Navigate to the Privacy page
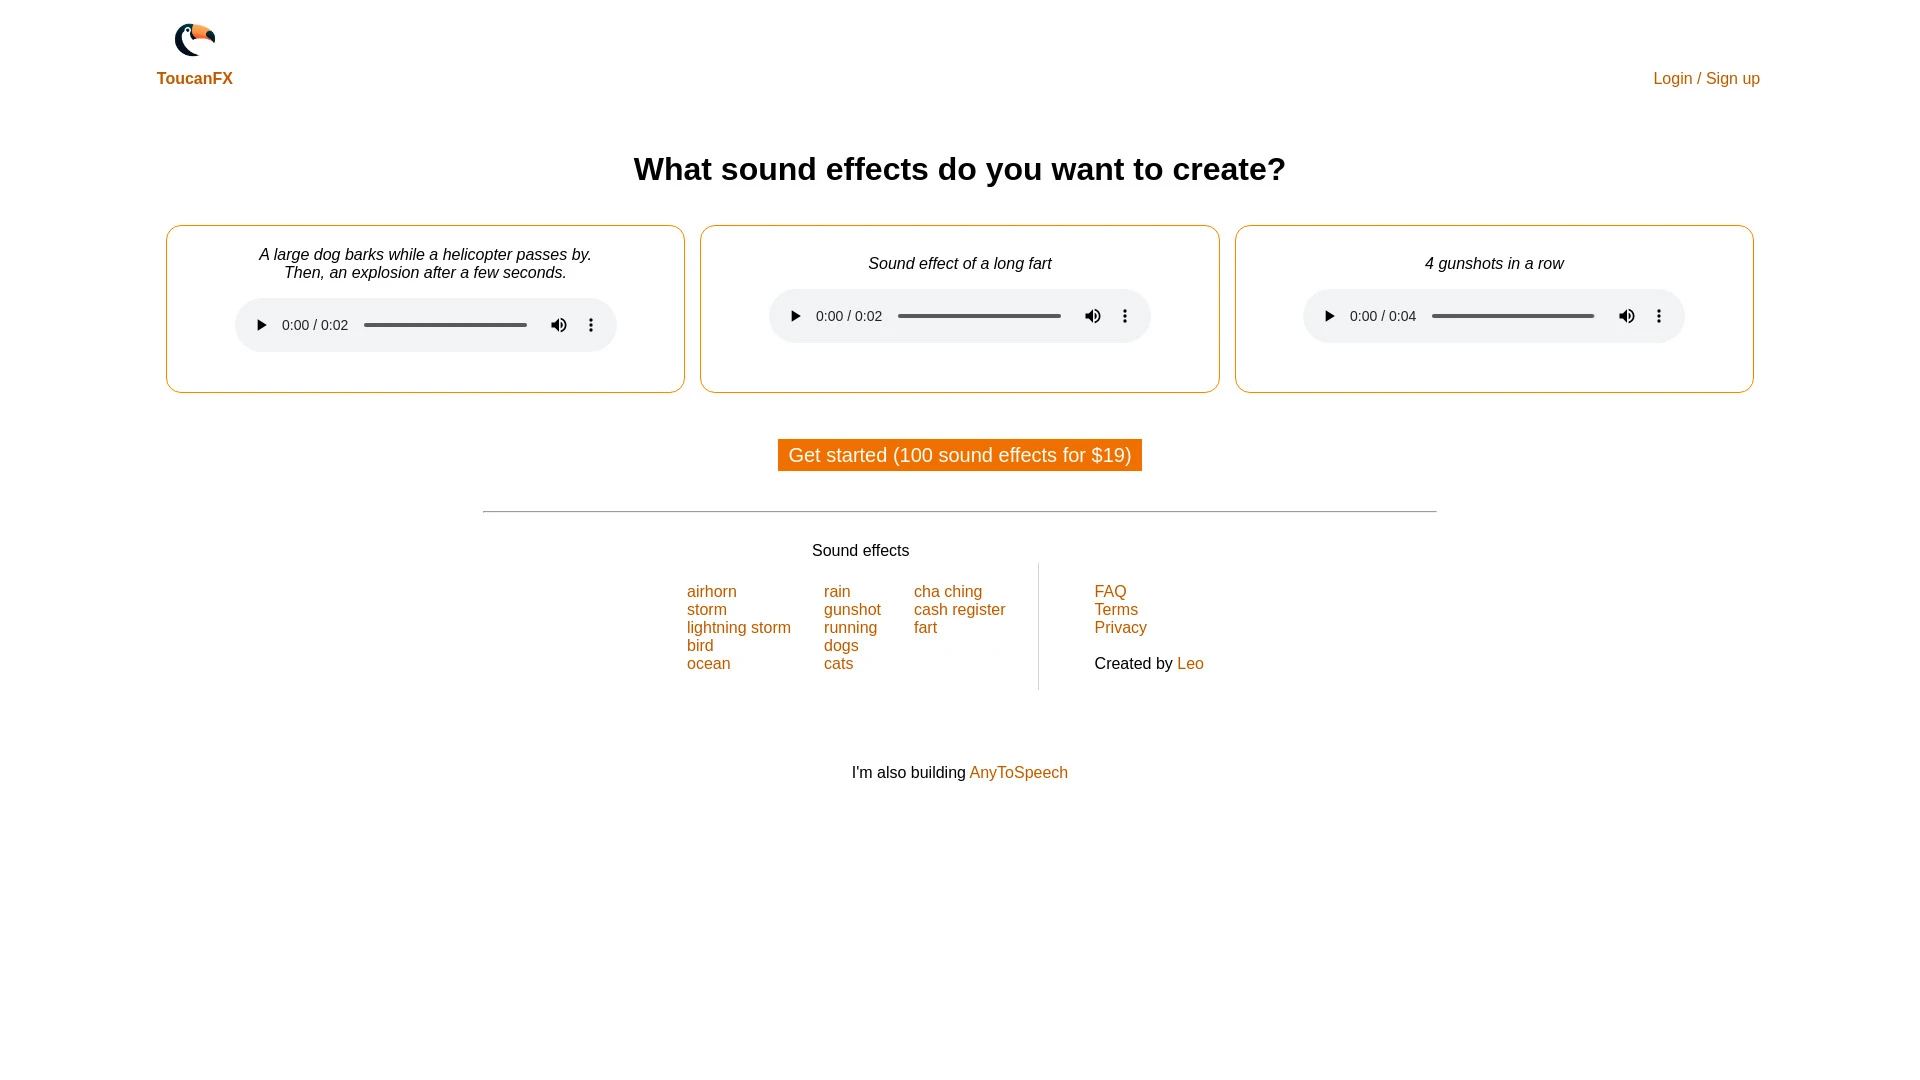1920x1080 pixels. tap(1120, 628)
